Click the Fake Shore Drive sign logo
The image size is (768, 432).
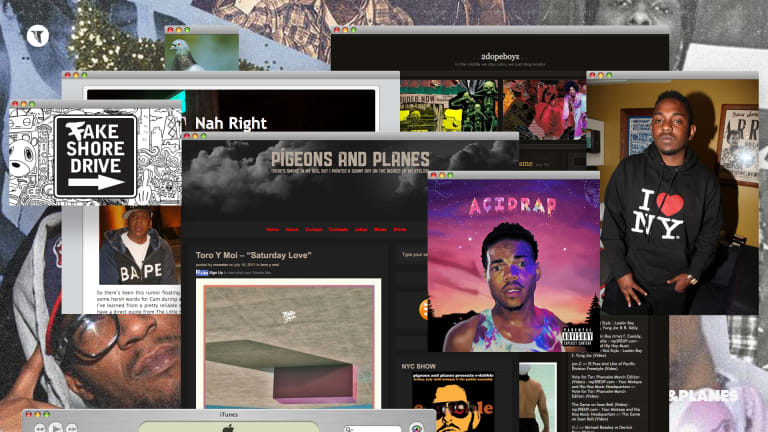[x=96, y=157]
